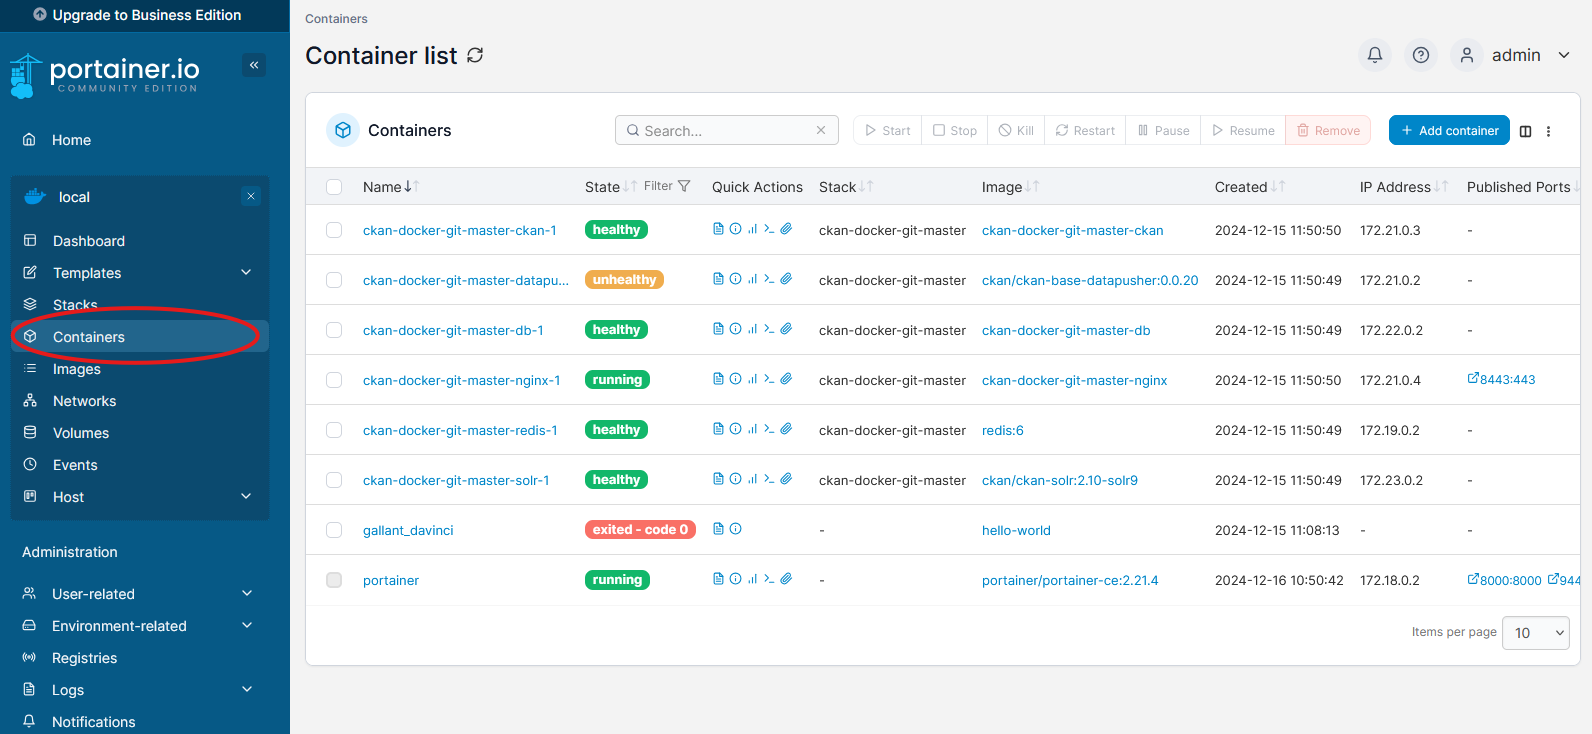Clear the search field with X
Screen dimensions: 1592x734
(821, 130)
